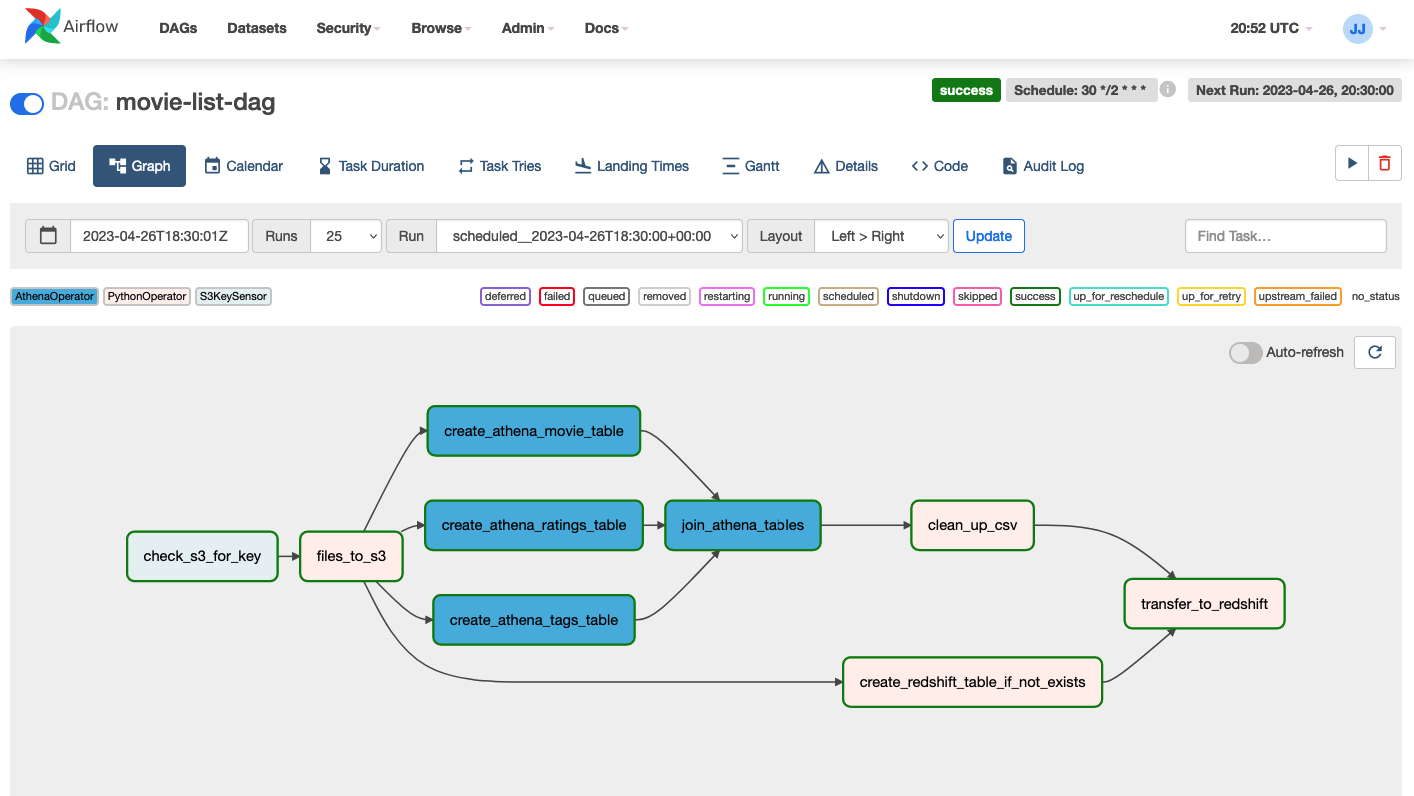The width and height of the screenshot is (1414, 796).
Task: Open the Run selection dropdown
Action: click(589, 236)
